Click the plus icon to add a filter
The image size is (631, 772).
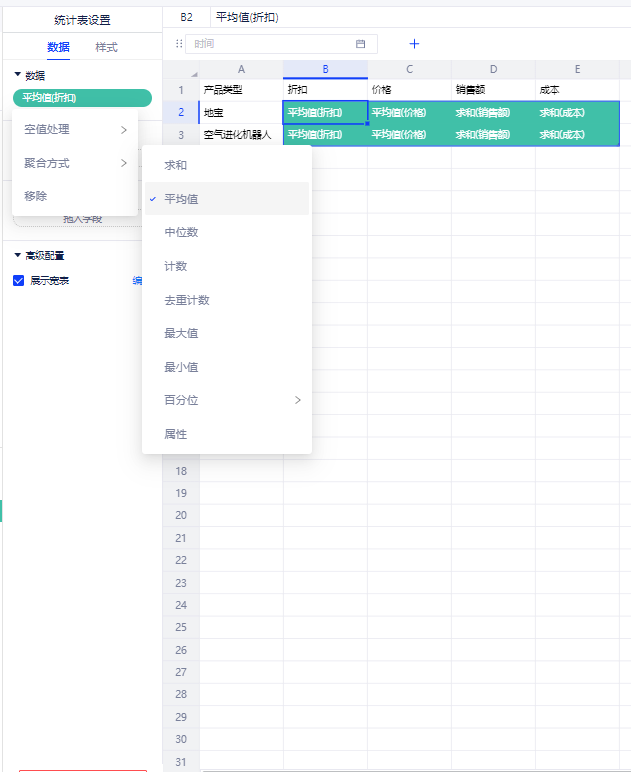tap(415, 44)
